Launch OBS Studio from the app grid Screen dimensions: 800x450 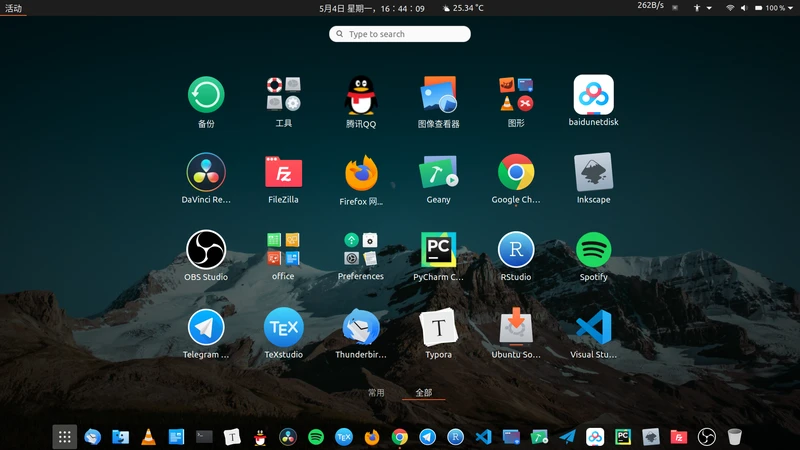[206, 249]
